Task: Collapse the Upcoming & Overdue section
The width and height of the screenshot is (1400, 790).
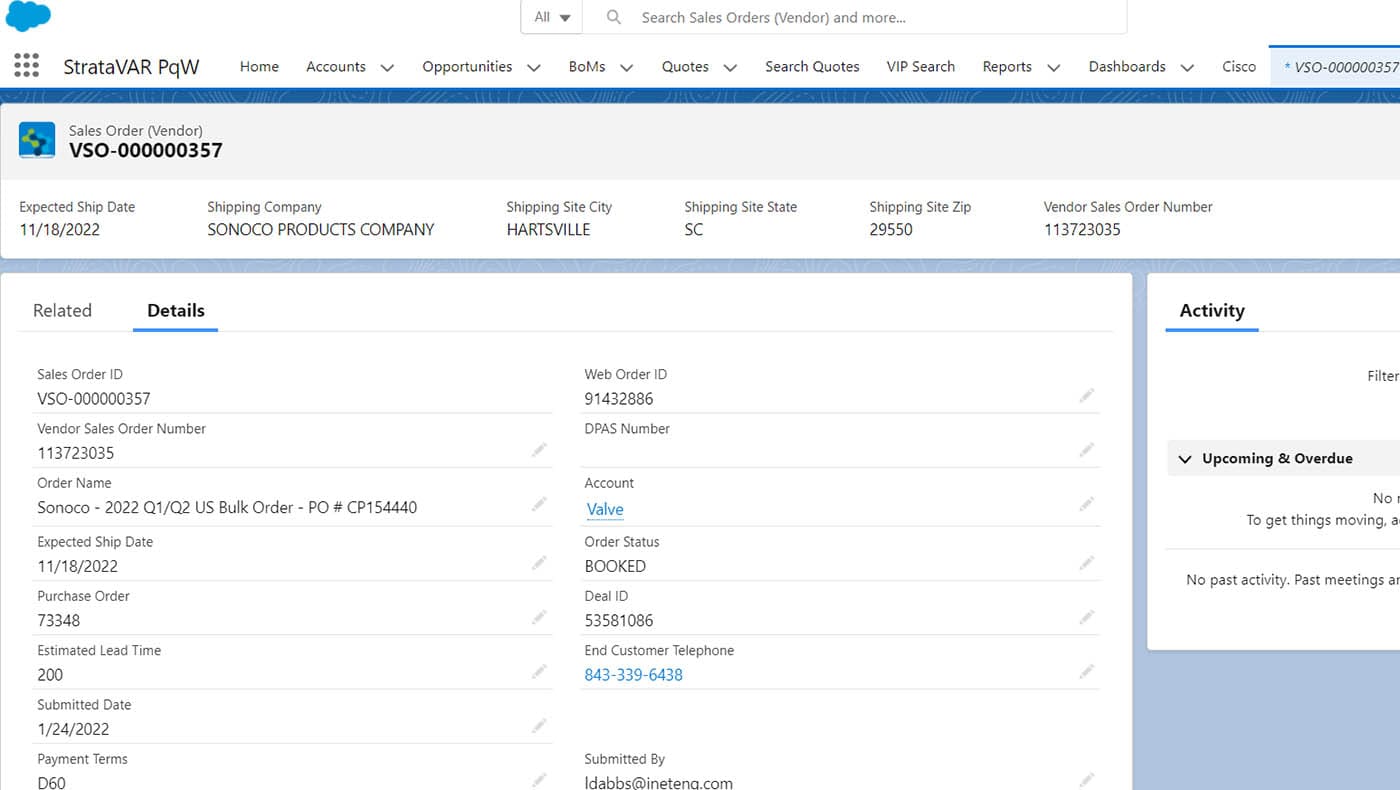Action: (1185, 459)
